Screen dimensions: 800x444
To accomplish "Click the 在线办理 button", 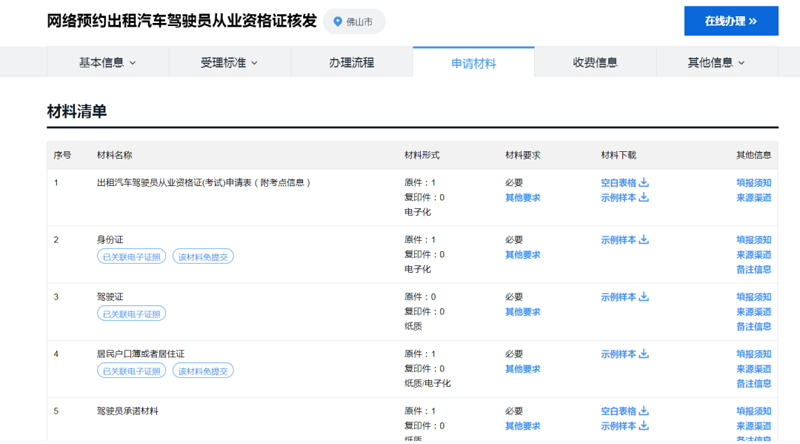I will (731, 21).
